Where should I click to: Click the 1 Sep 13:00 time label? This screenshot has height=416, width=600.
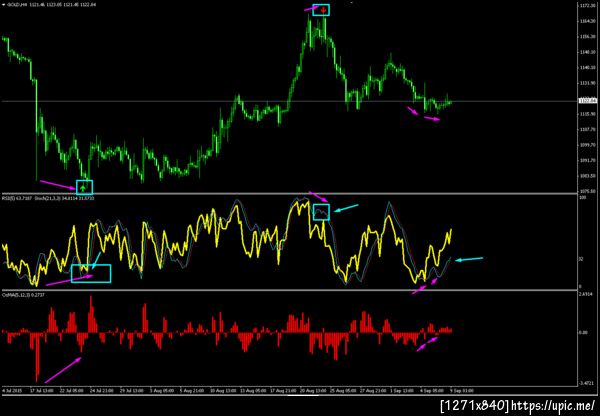(x=400, y=392)
